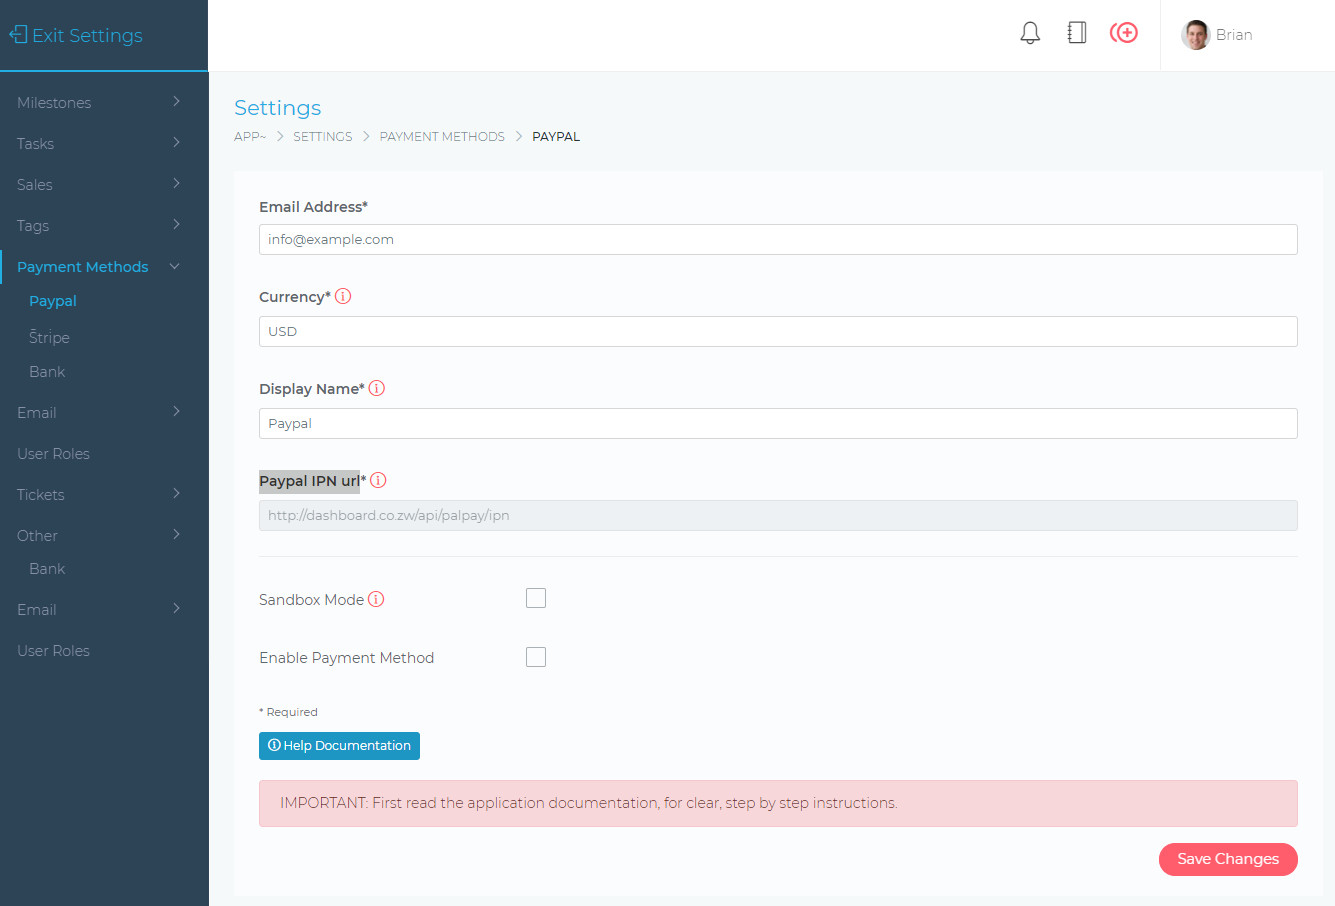Open the Paypal IPN url info icon
This screenshot has width=1335, height=906.
pyautogui.click(x=378, y=480)
